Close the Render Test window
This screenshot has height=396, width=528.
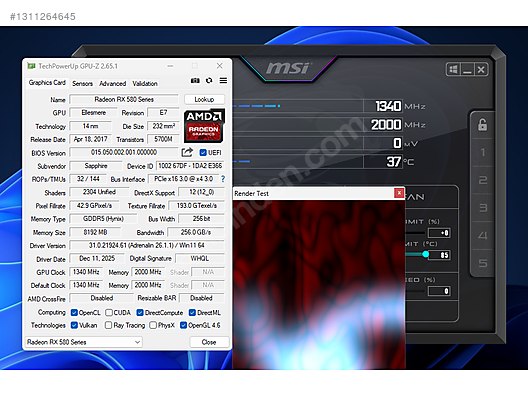click(399, 193)
